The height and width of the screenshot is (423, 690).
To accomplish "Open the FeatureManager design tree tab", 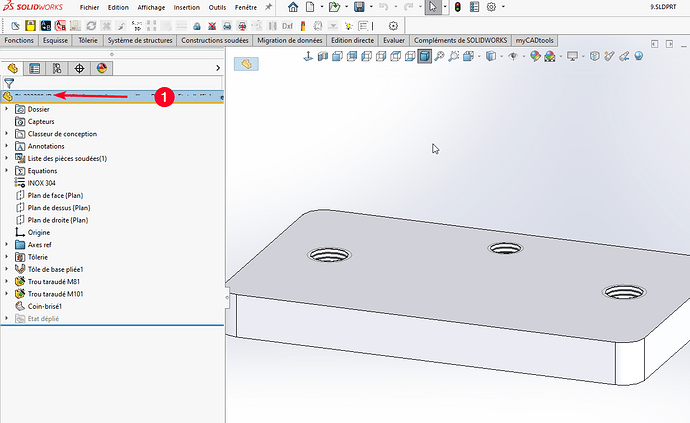I will [12, 68].
